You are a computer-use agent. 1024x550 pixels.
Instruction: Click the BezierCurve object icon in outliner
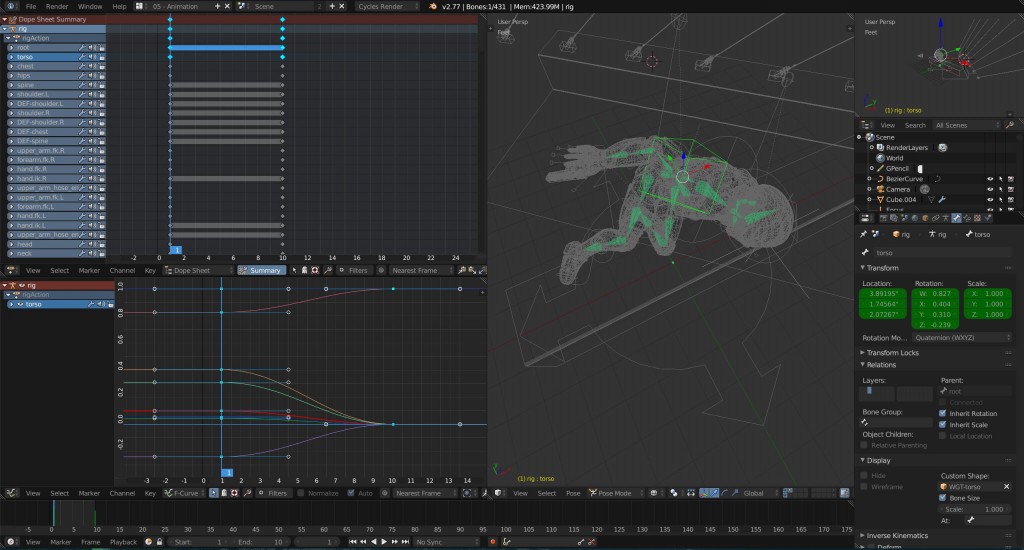pyautogui.click(x=879, y=179)
